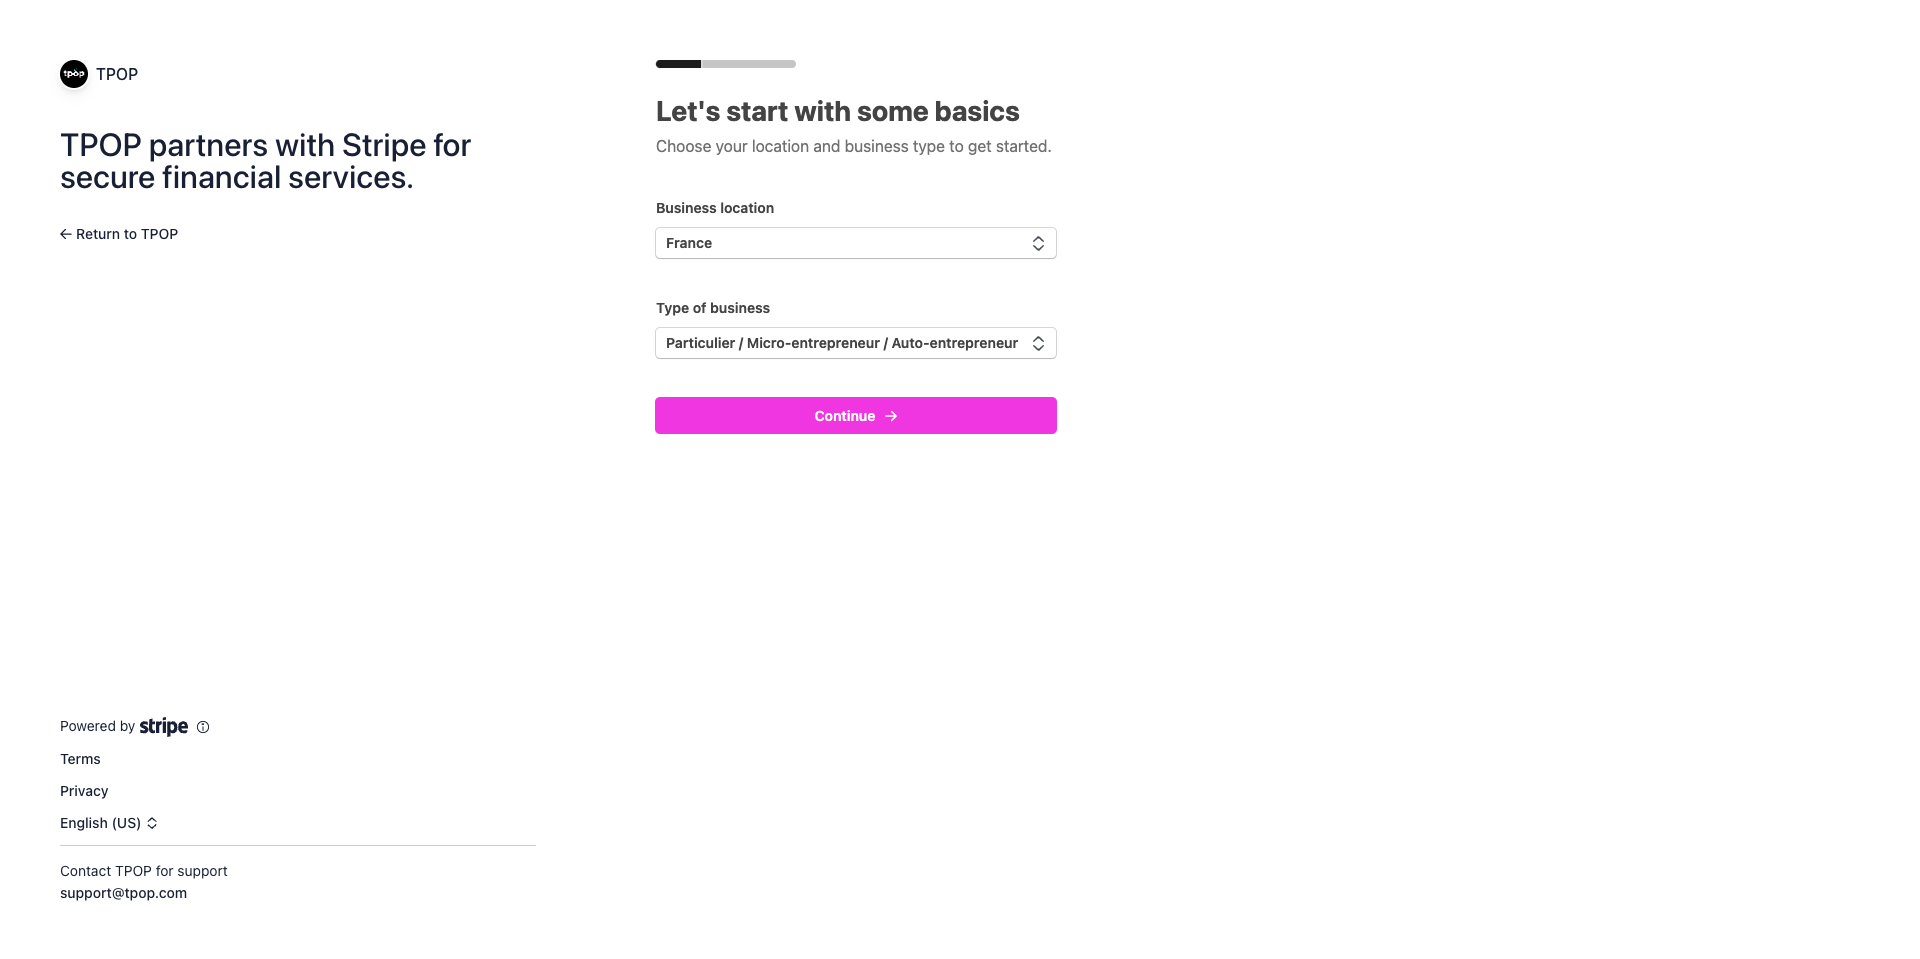Click the Type of business field label

pos(713,308)
